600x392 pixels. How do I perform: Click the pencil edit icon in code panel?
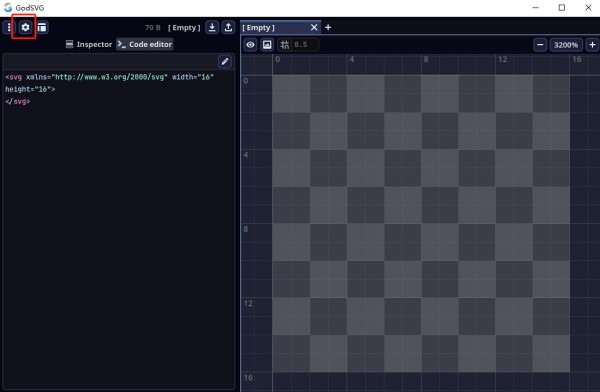[225, 61]
